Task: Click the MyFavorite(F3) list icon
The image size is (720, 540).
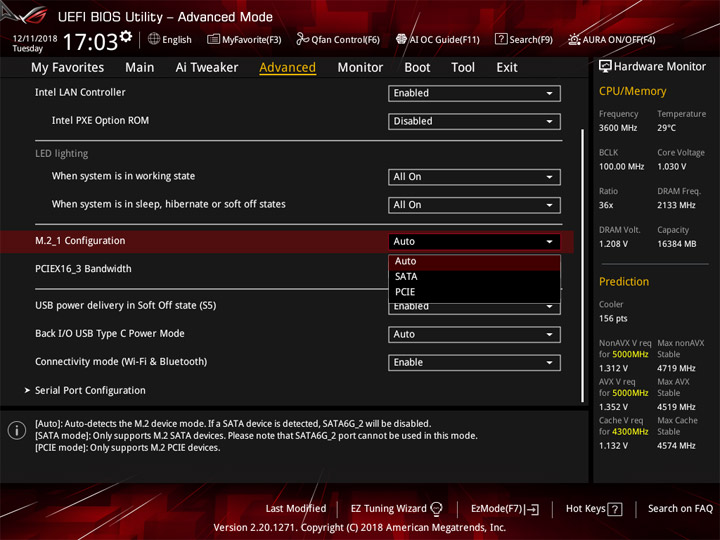Action: pyautogui.click(x=213, y=39)
